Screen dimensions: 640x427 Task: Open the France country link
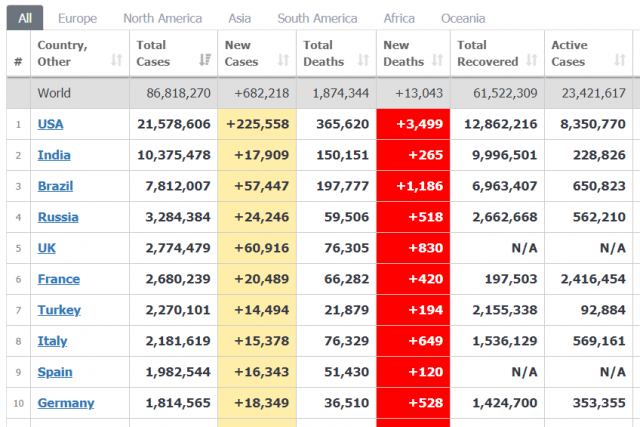point(59,279)
